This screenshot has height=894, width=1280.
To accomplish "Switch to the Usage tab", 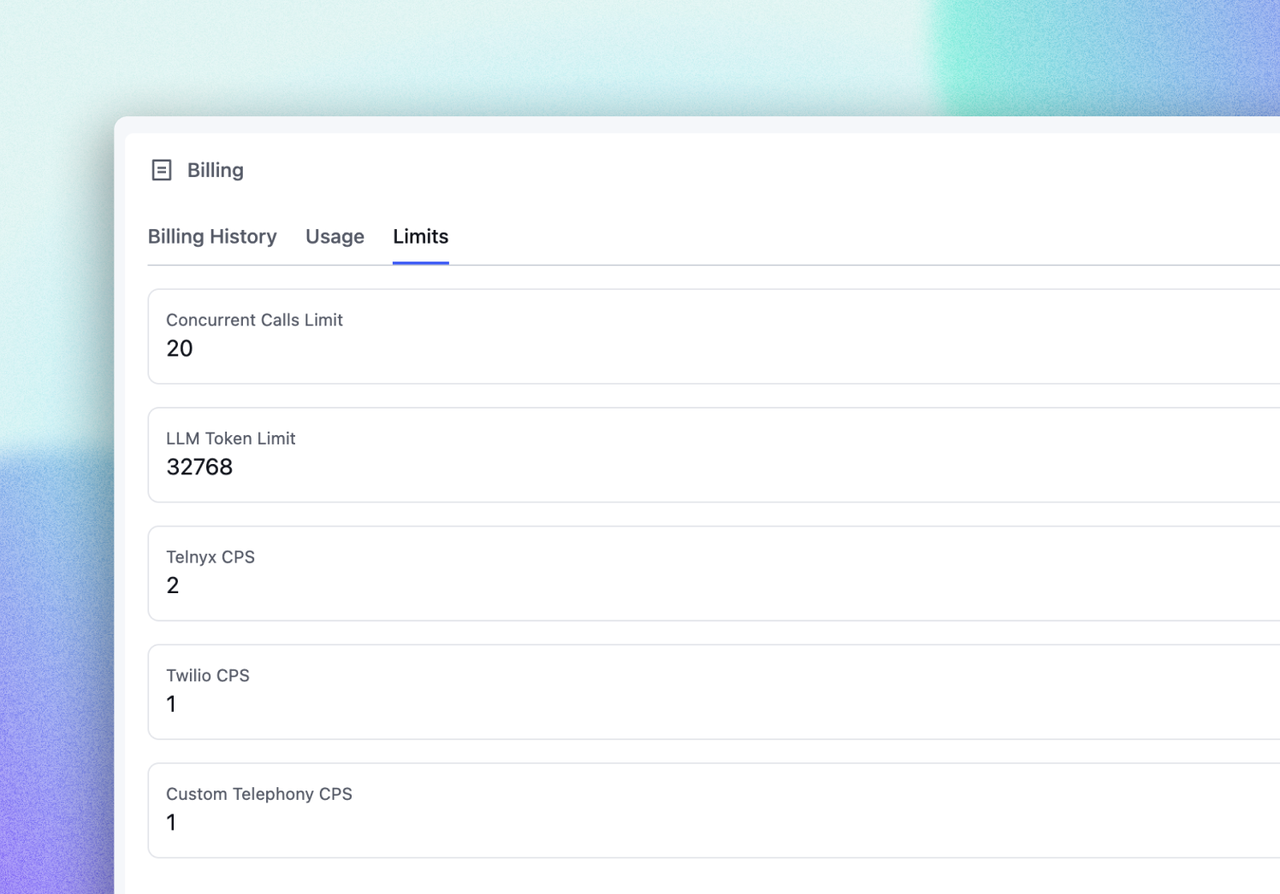I will coord(335,237).
